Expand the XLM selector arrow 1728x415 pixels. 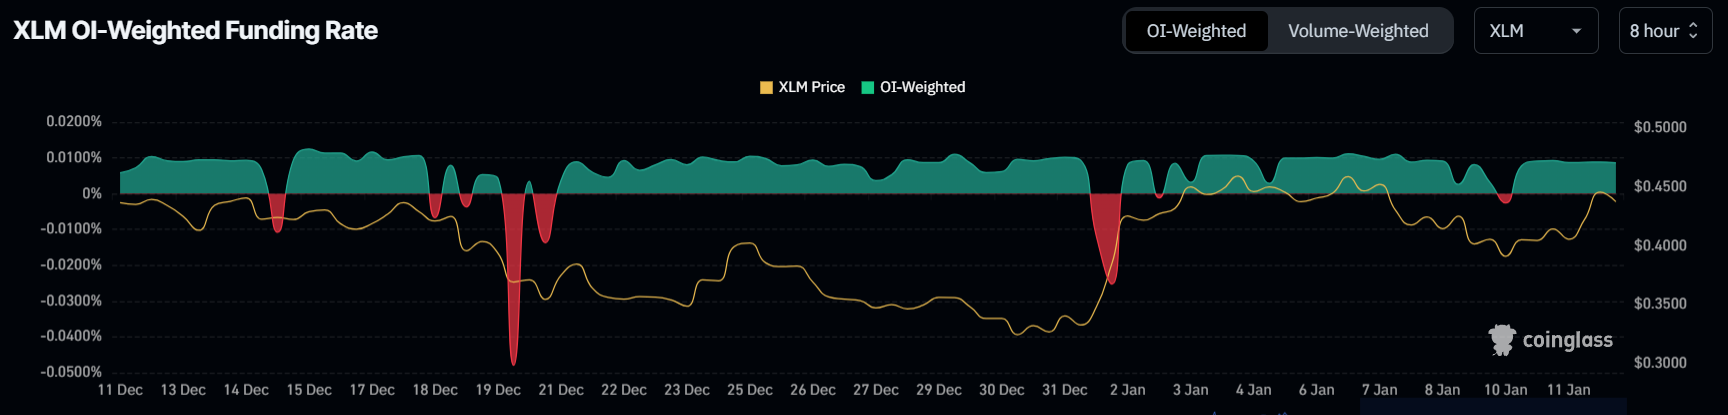tap(1577, 31)
